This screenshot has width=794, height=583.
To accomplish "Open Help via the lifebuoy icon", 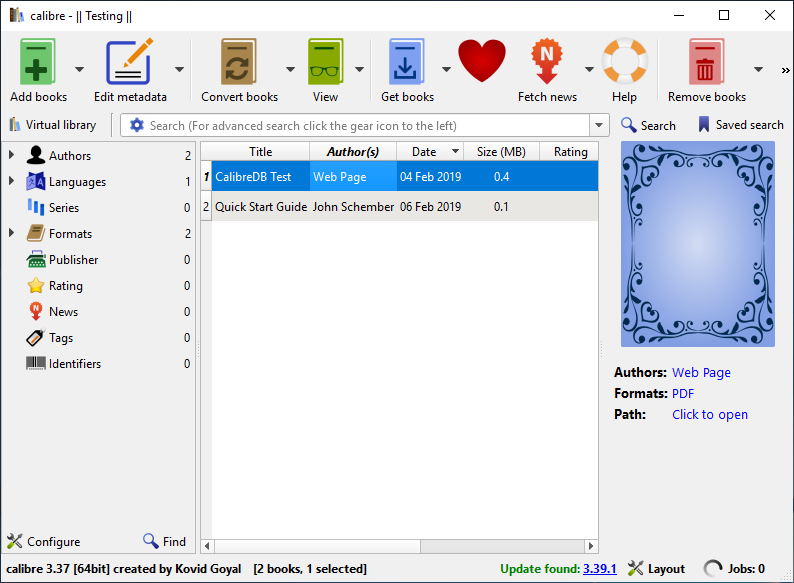I will coord(624,61).
